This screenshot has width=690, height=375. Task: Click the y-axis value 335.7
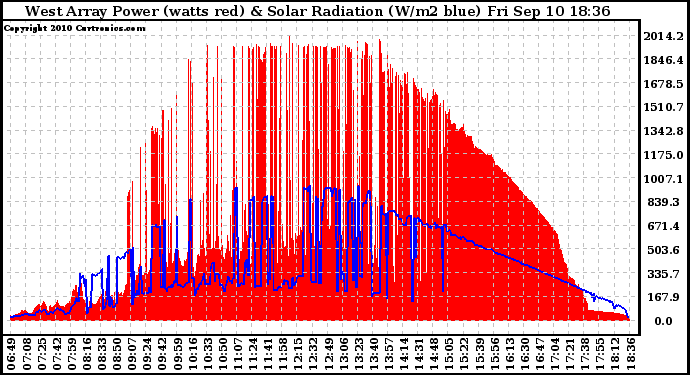tap(664, 274)
